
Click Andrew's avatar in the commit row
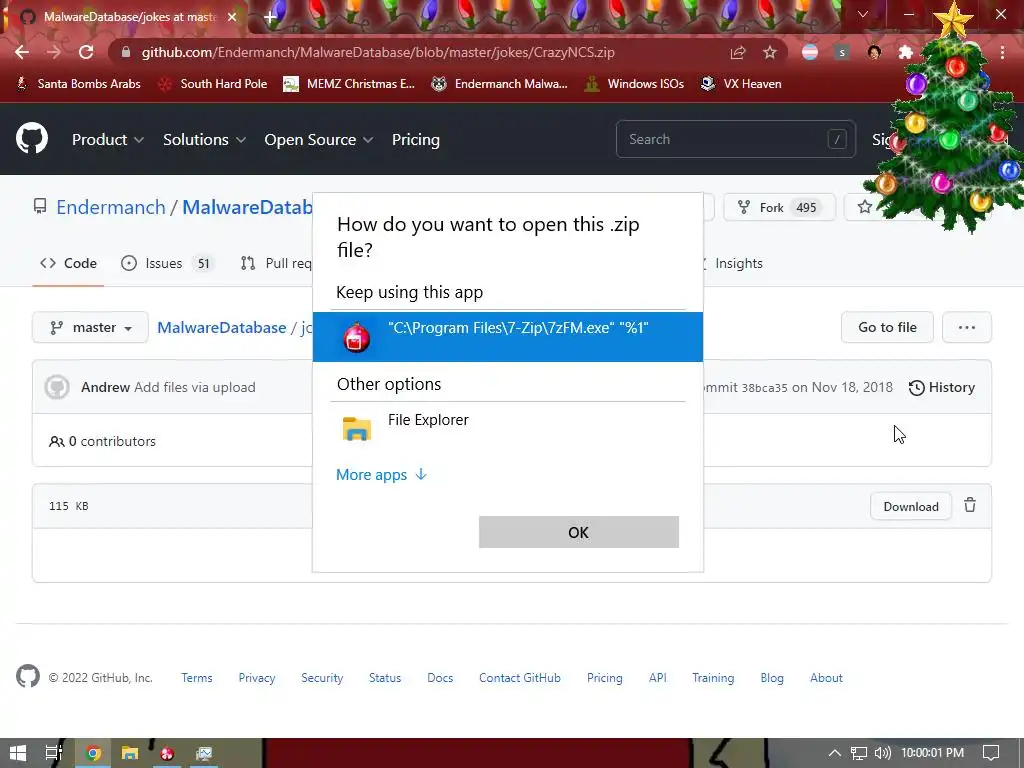(57, 387)
